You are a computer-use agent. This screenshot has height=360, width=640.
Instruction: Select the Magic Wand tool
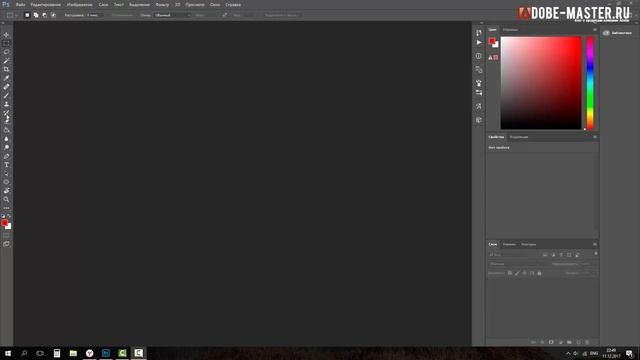[x=6, y=61]
